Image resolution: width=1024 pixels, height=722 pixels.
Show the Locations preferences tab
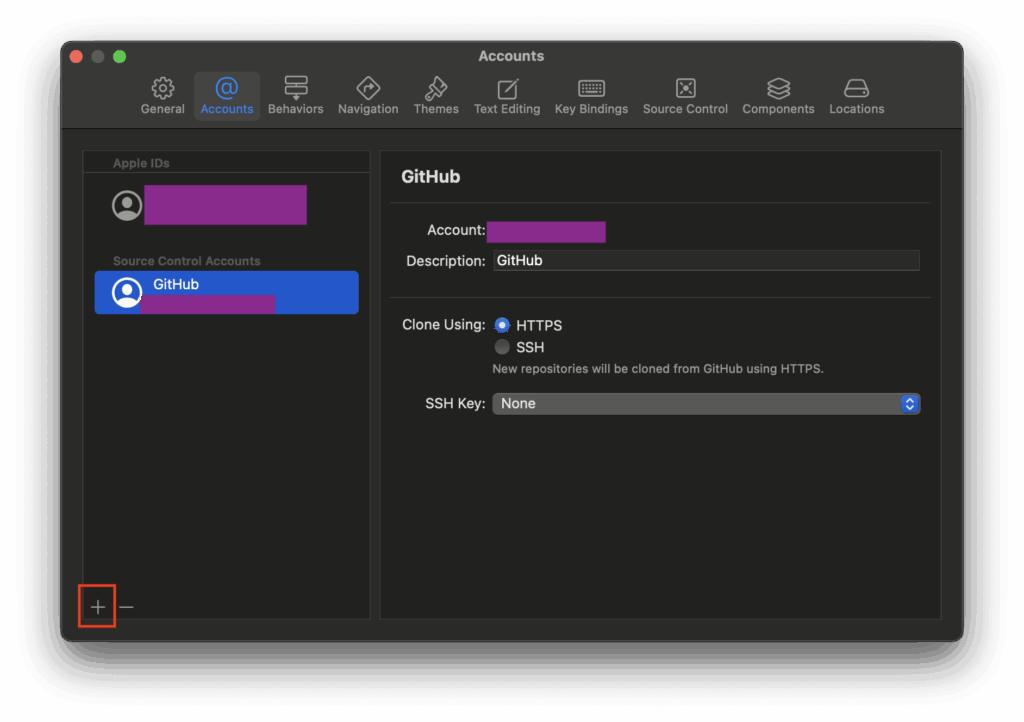856,96
